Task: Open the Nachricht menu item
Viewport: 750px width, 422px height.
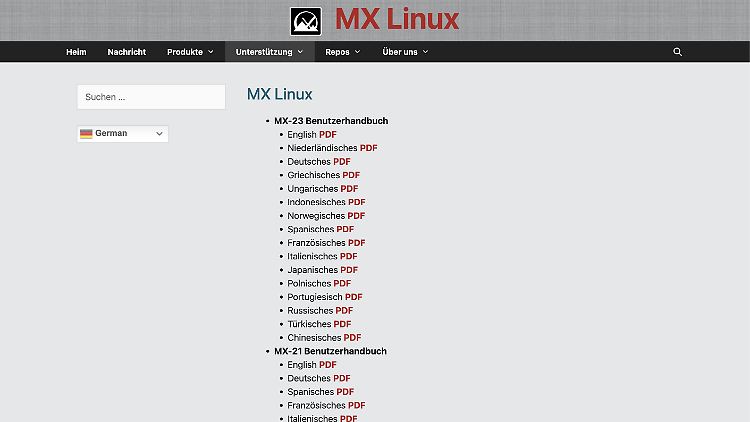Action: [127, 52]
